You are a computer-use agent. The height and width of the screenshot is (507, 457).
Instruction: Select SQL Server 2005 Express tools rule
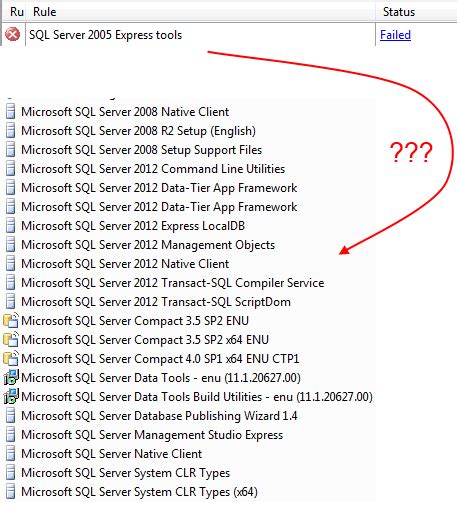105,35
